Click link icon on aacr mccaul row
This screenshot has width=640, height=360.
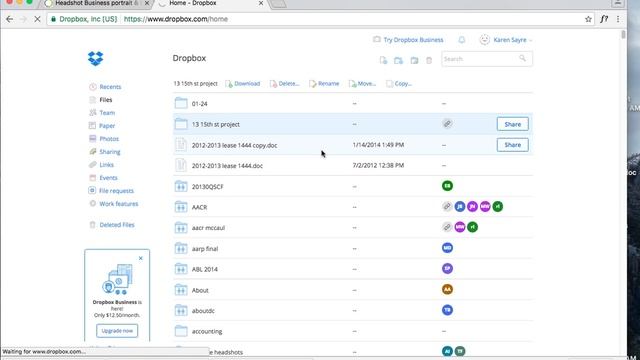[x=447, y=227]
